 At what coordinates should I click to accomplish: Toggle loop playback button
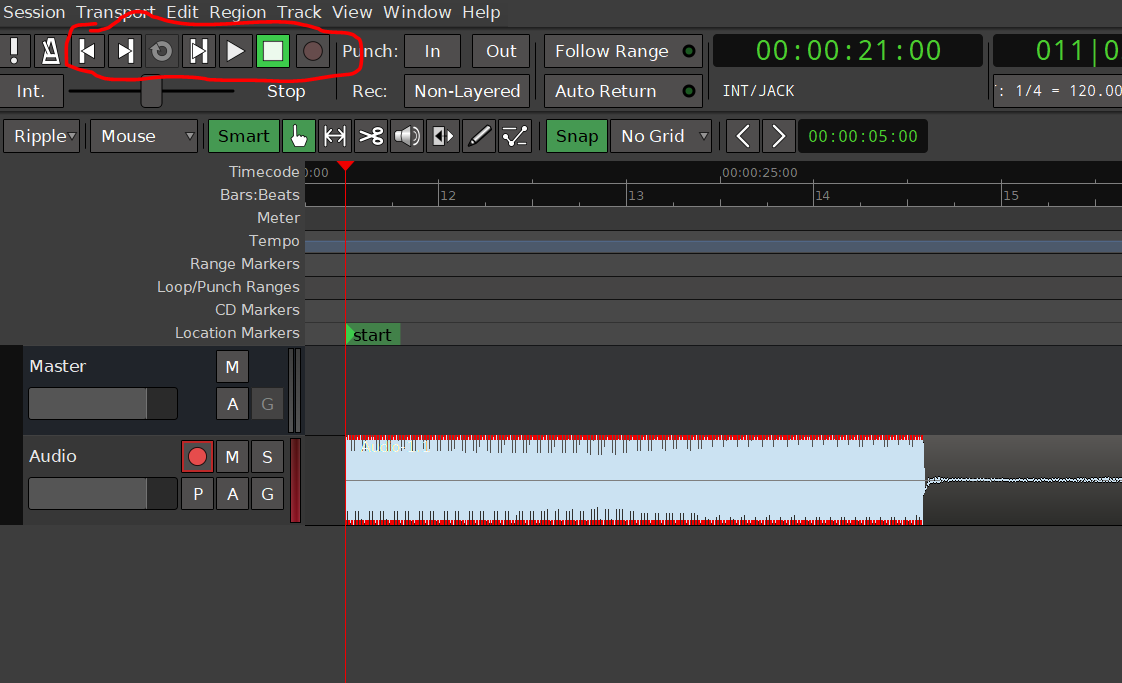tap(160, 51)
